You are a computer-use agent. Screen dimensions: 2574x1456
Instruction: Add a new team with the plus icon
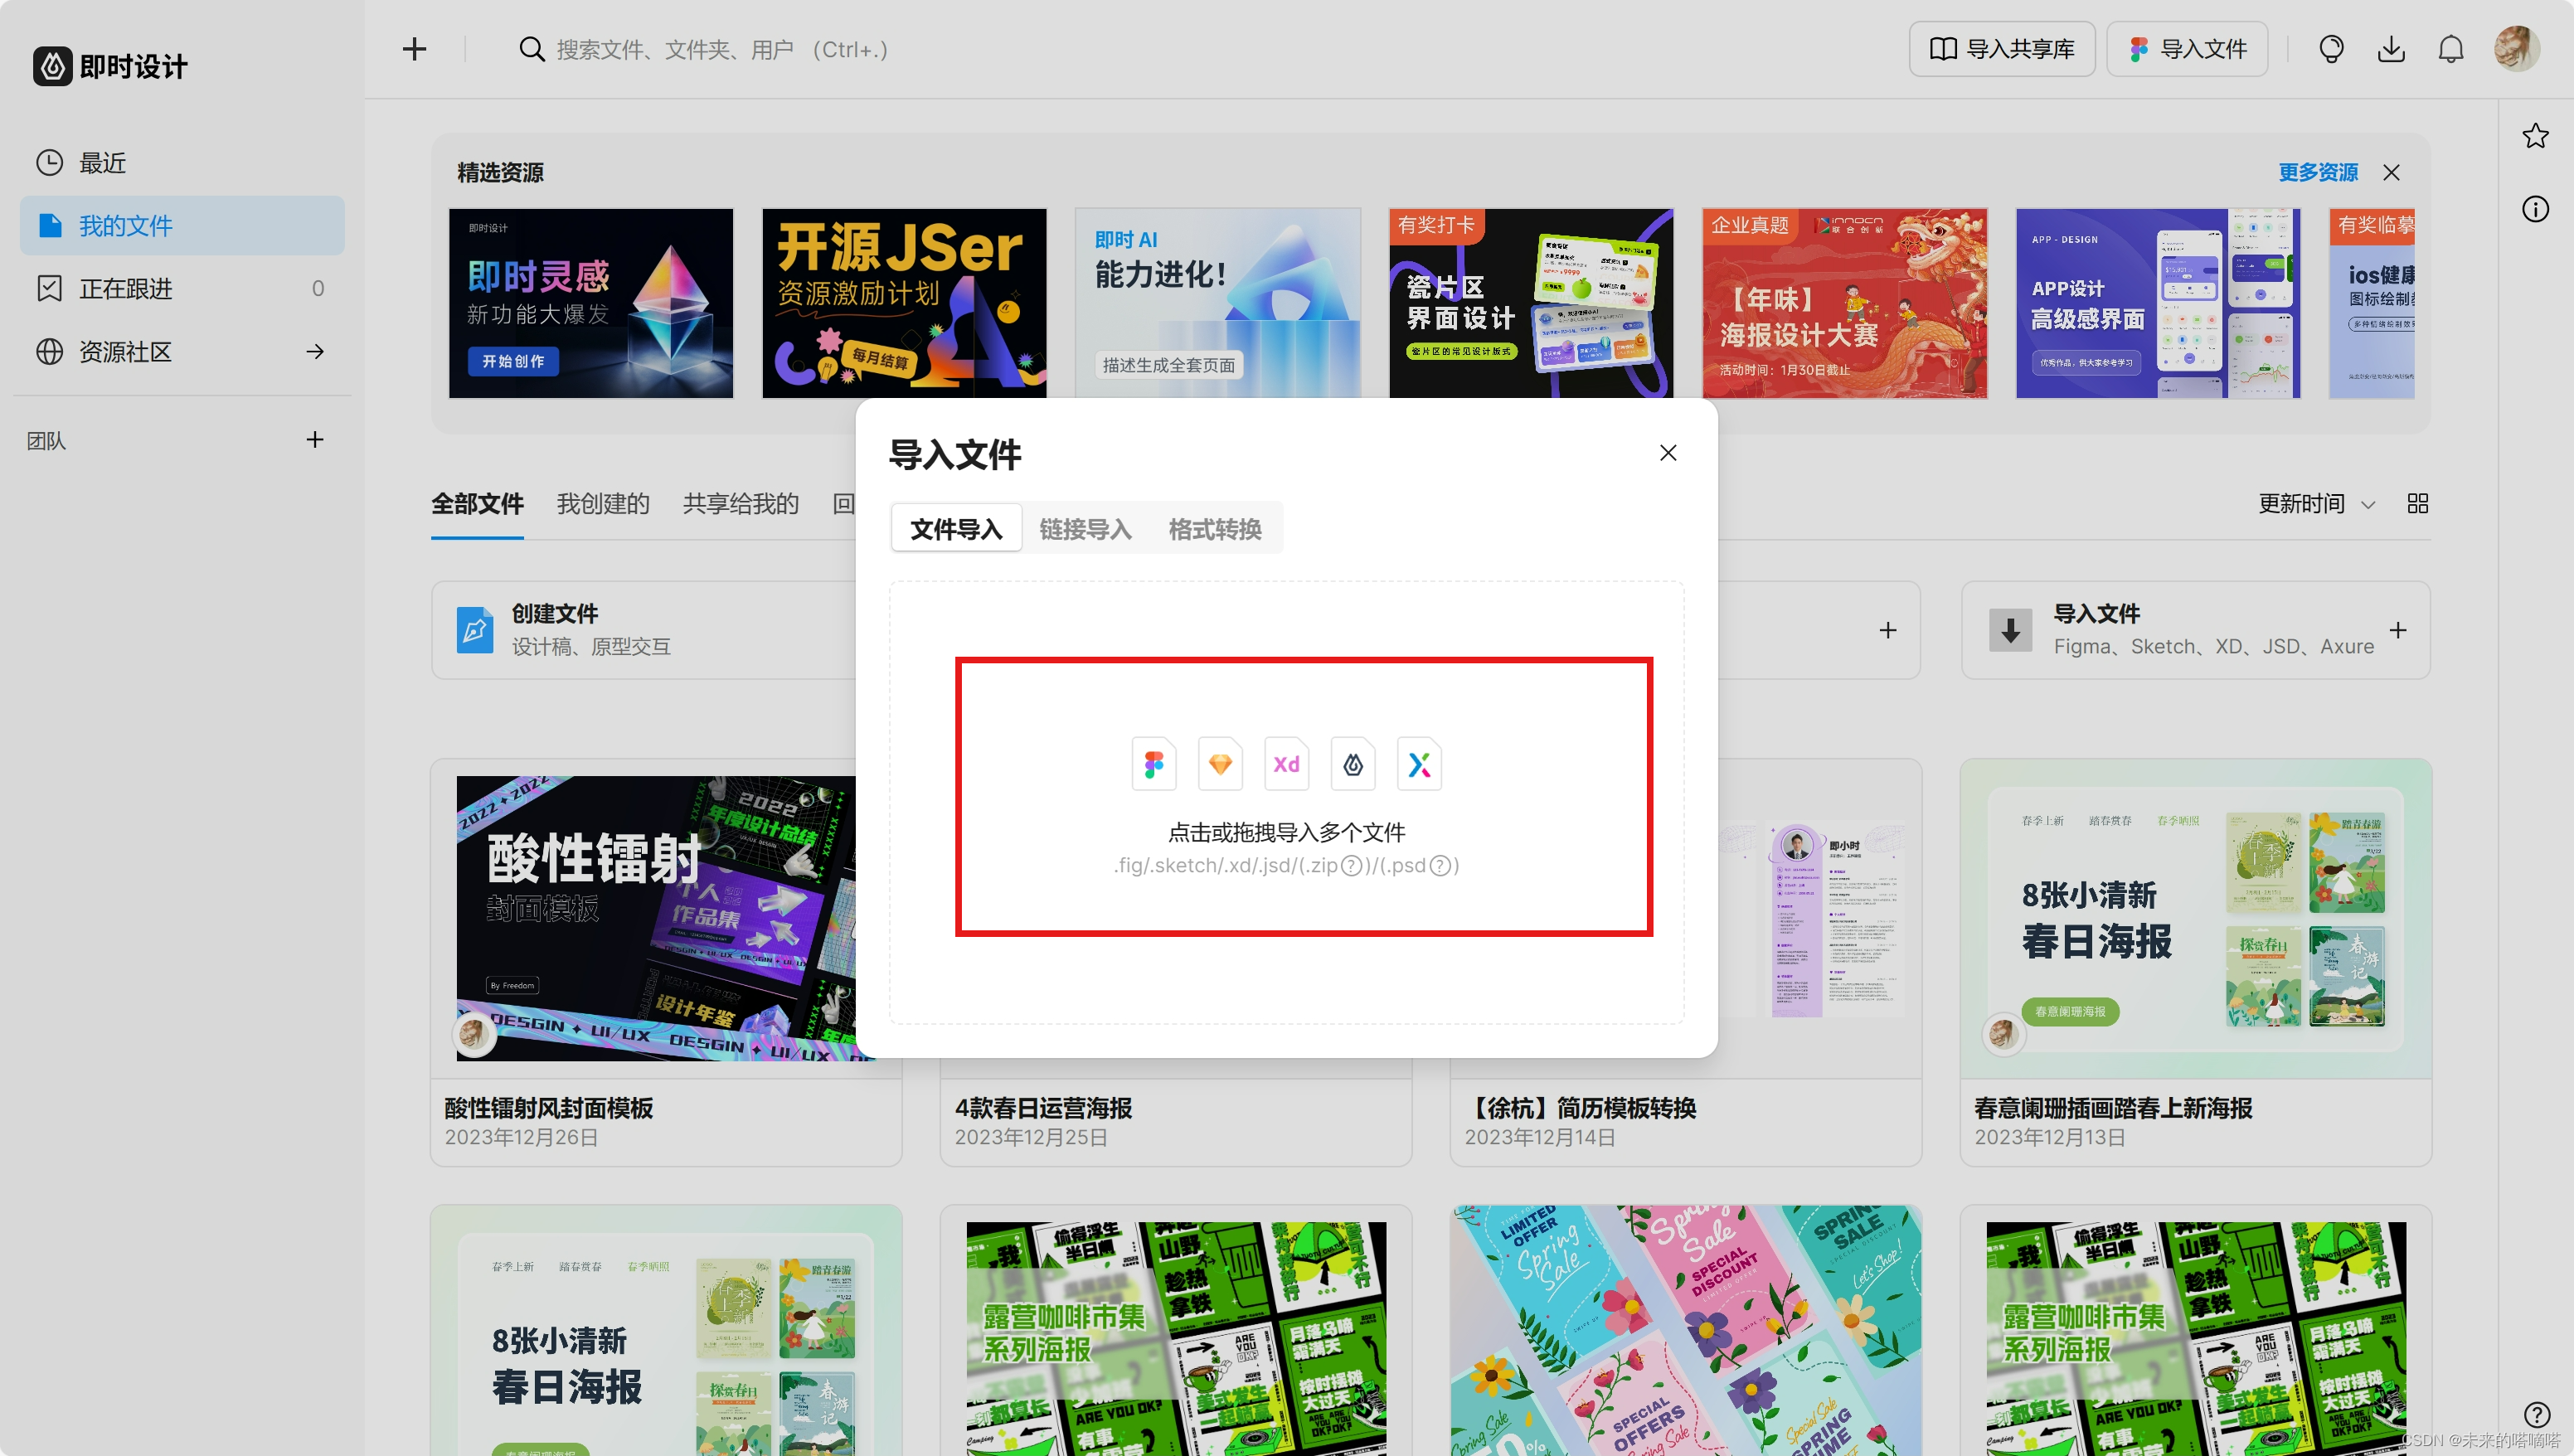pyautogui.click(x=315, y=439)
